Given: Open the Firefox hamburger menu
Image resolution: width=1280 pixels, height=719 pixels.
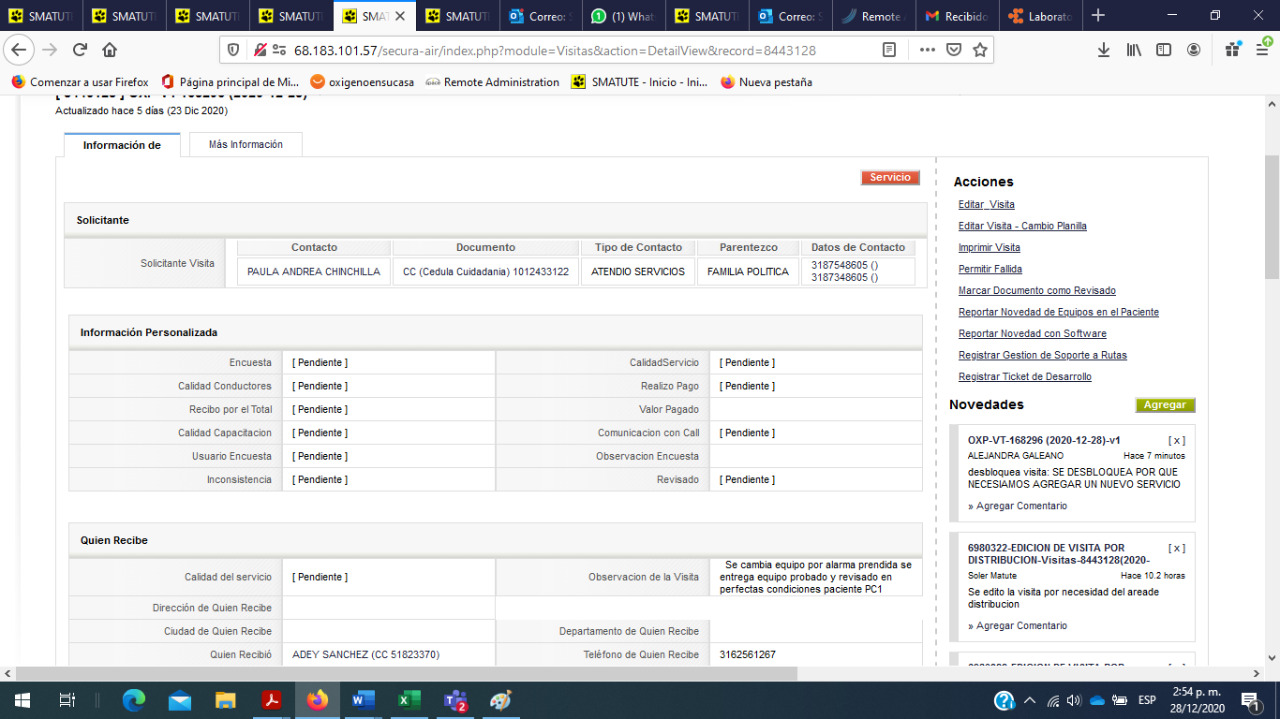Looking at the screenshot, I should point(1262,50).
